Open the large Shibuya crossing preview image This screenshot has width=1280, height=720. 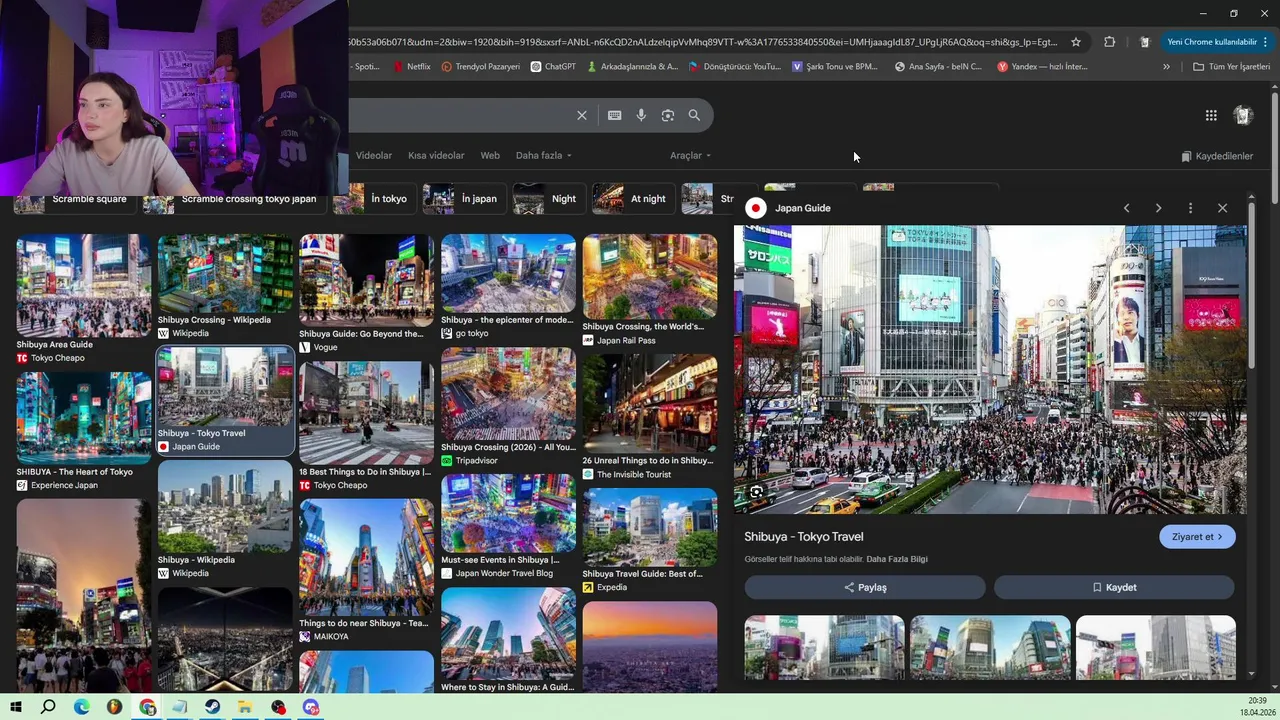tap(990, 370)
